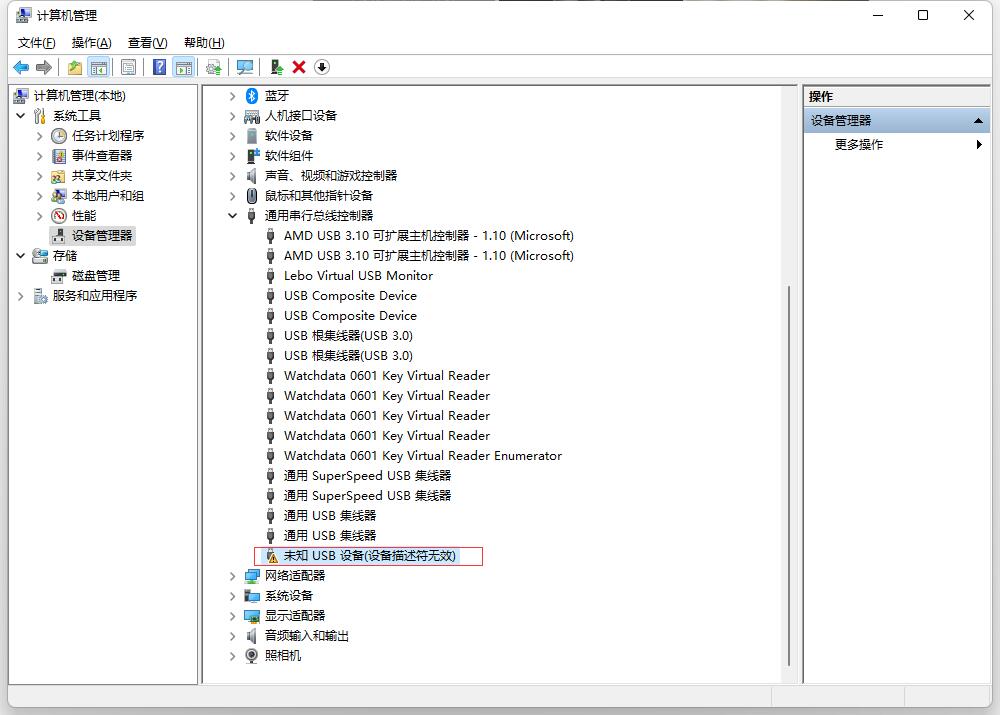1000x715 pixels.
Task: Collapse the 通用串行总线控制器 category
Action: [232, 216]
